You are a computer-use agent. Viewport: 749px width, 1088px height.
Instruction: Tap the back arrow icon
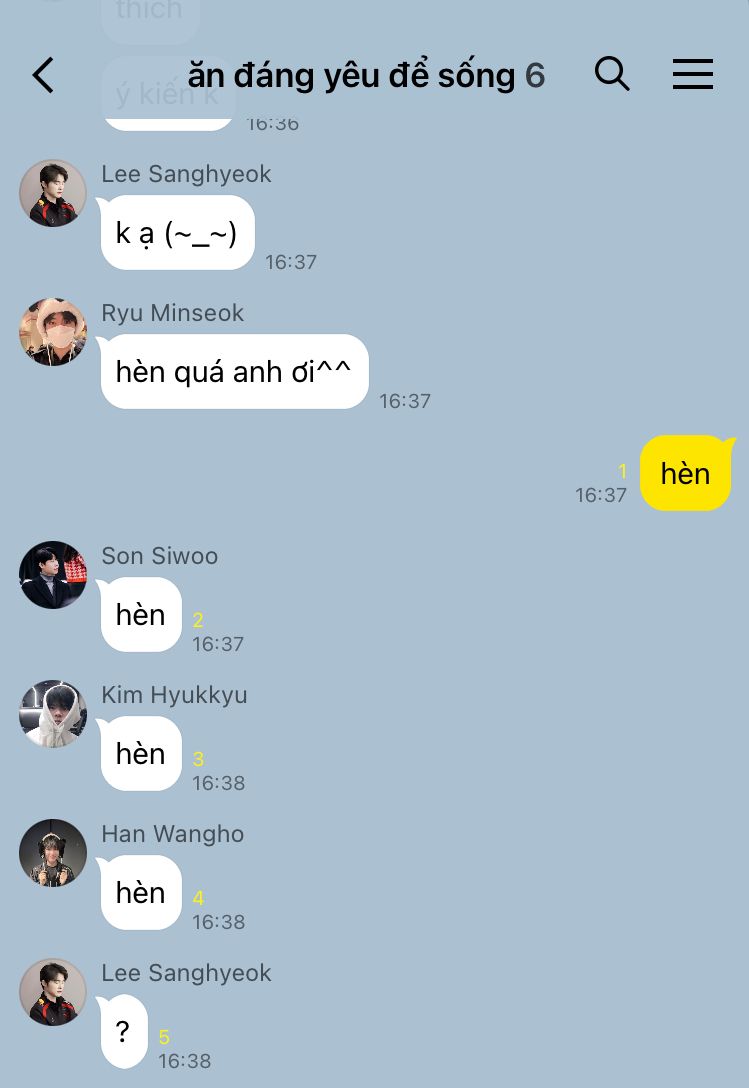[x=43, y=75]
